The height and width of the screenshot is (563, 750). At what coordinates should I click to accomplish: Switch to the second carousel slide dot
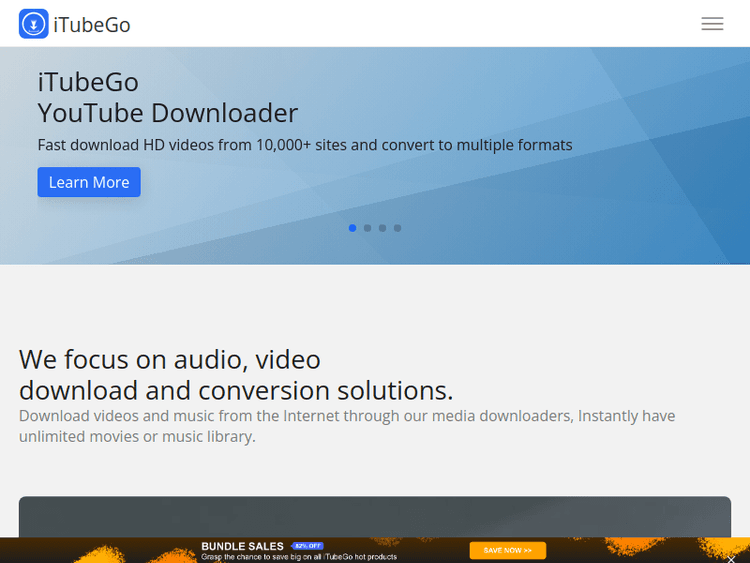pyautogui.click(x=367, y=228)
